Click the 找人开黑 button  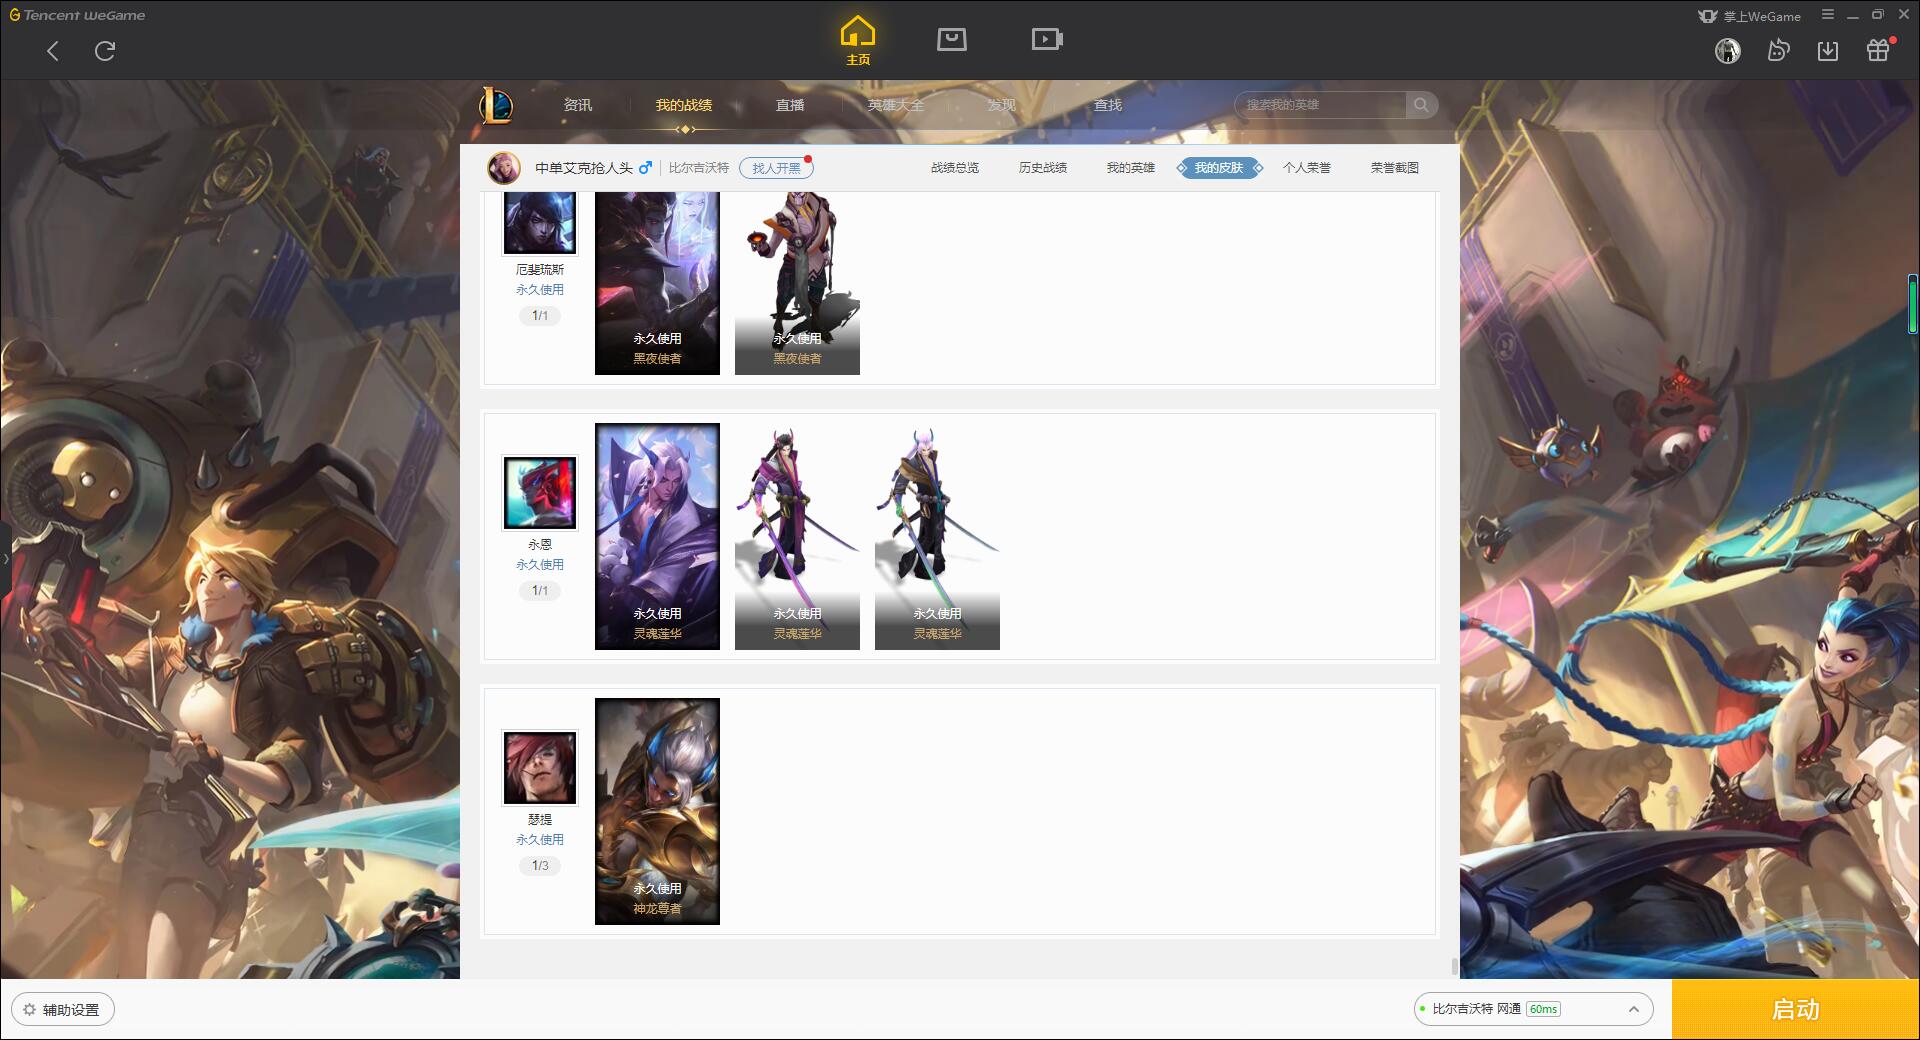tap(776, 168)
